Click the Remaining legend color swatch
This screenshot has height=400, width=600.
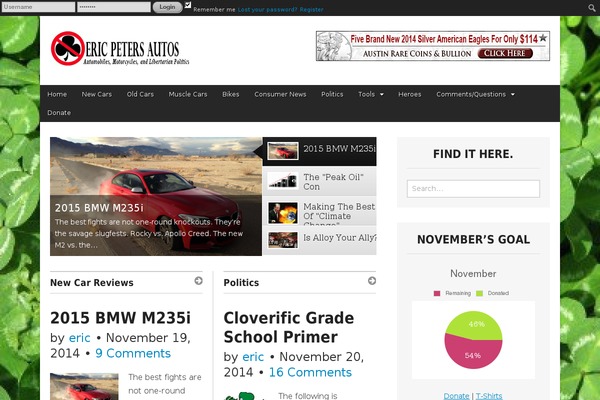(437, 293)
